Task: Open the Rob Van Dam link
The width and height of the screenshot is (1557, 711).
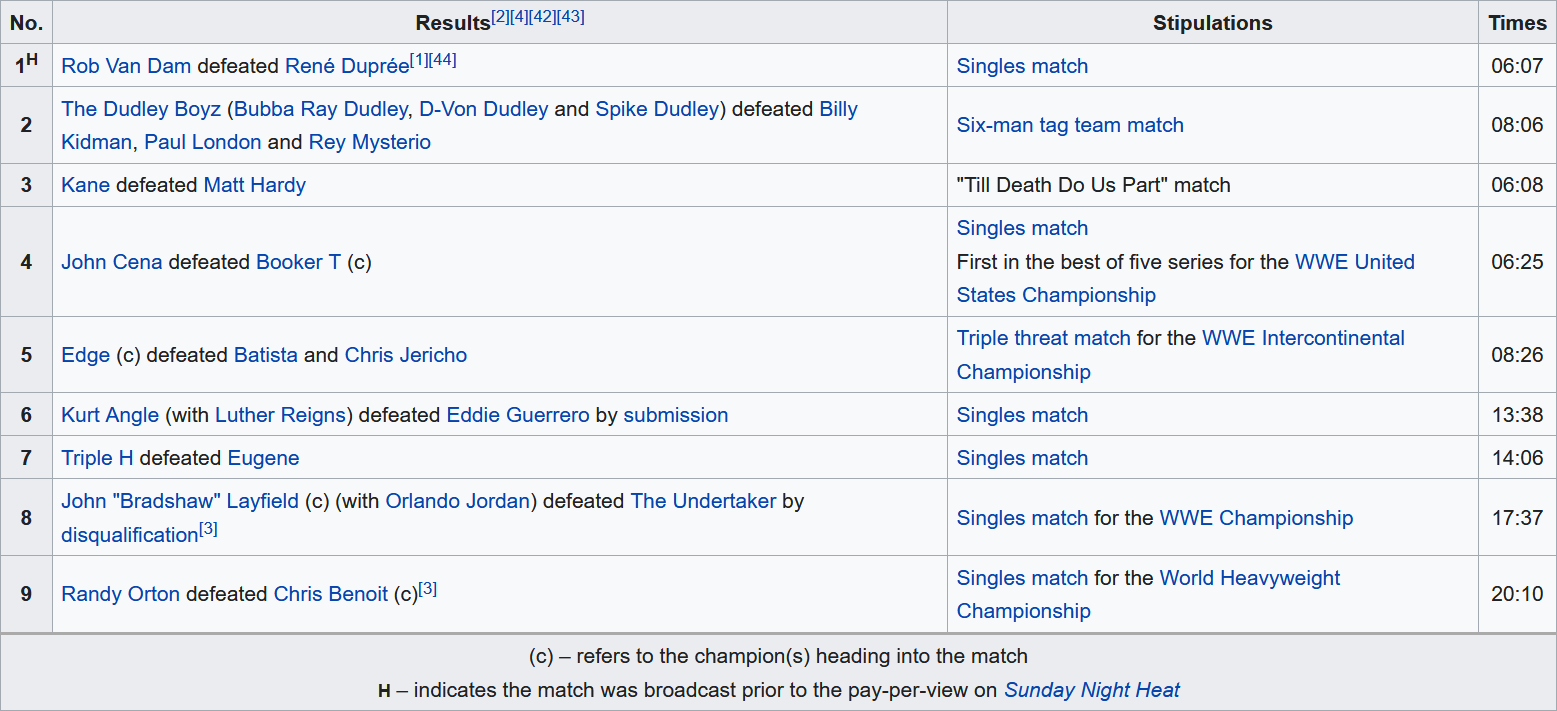Action: point(126,66)
